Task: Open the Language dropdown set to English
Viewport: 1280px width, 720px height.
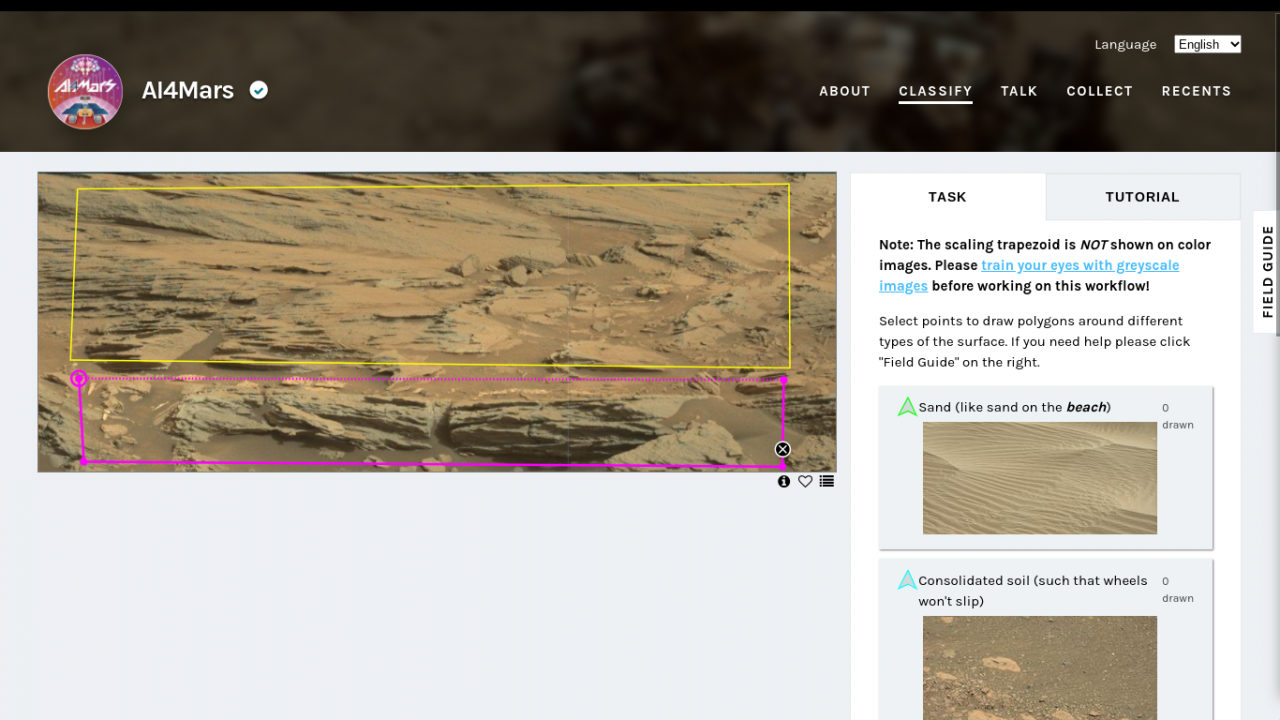Action: 1208,44
